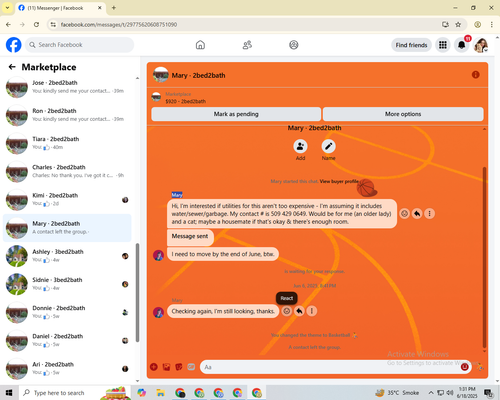
Task: Click Mary's avatar in chat header
Action: click(160, 75)
